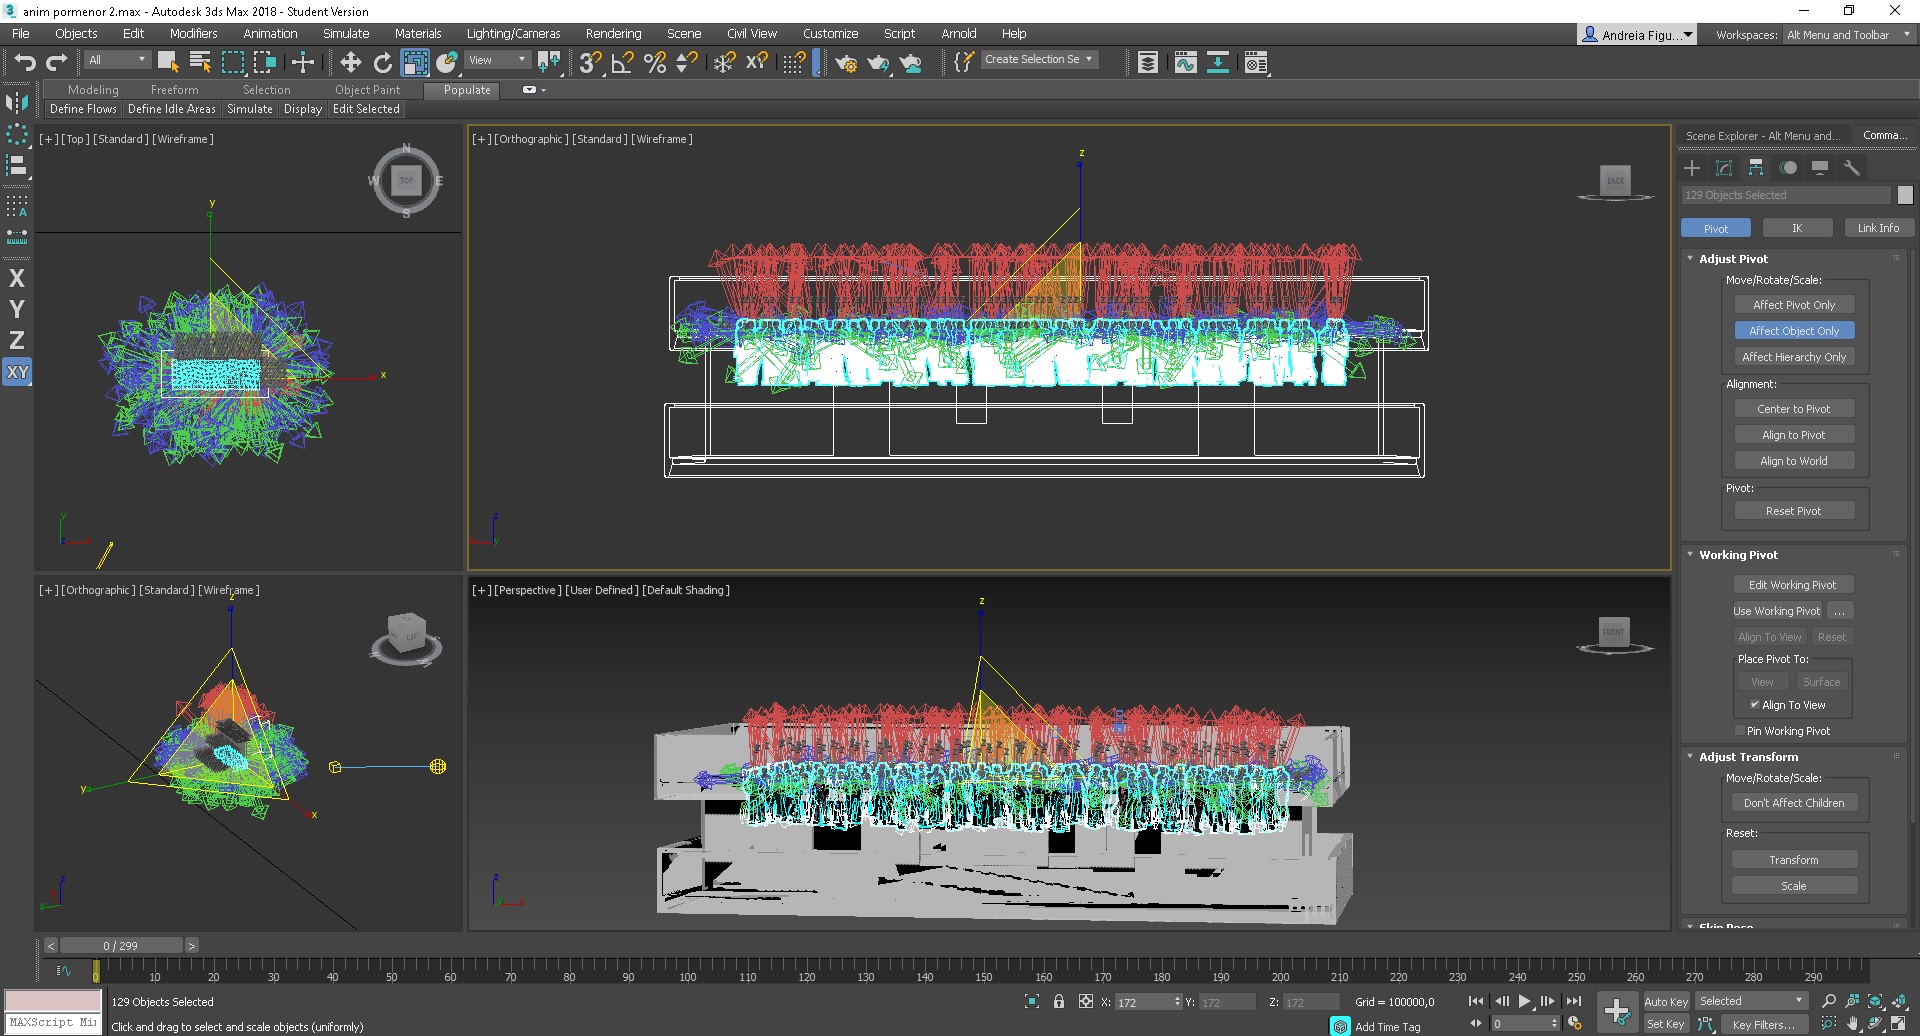
Task: Choose the Rectangular Selection Region tool
Action: coord(233,62)
